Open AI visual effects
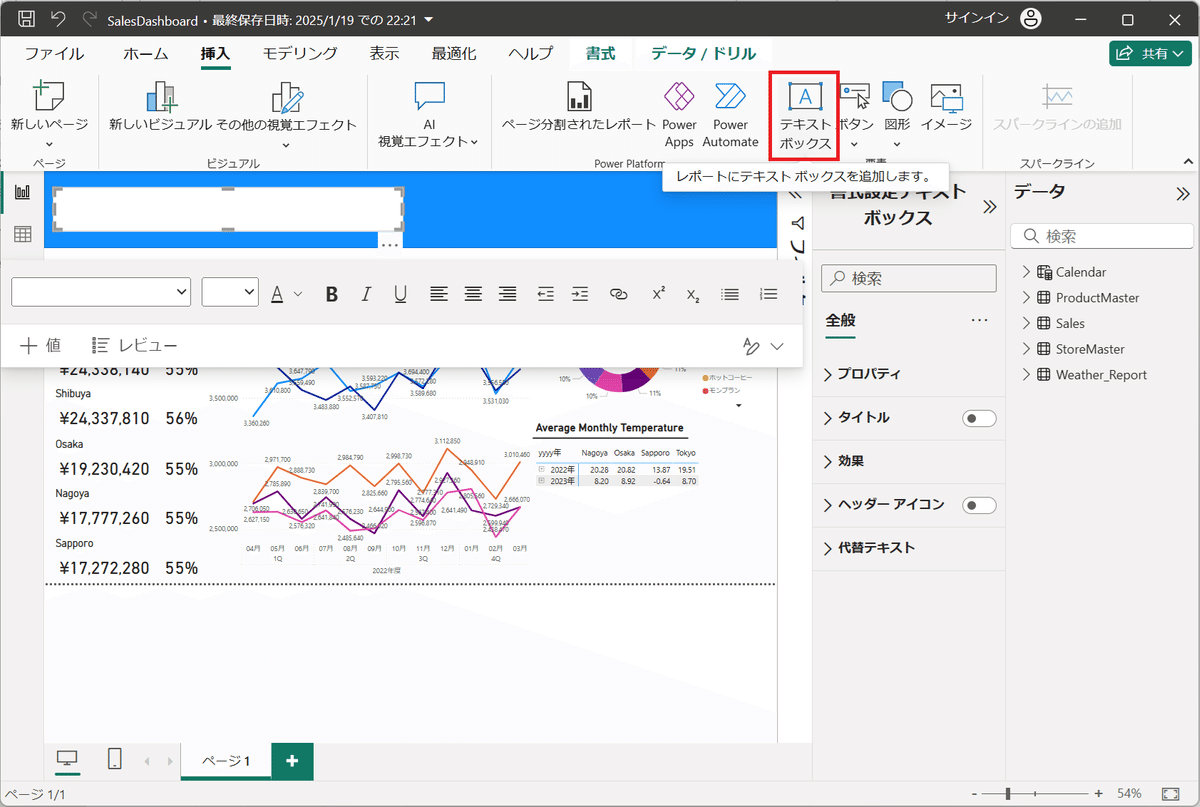This screenshot has width=1200, height=807. pyautogui.click(x=428, y=115)
